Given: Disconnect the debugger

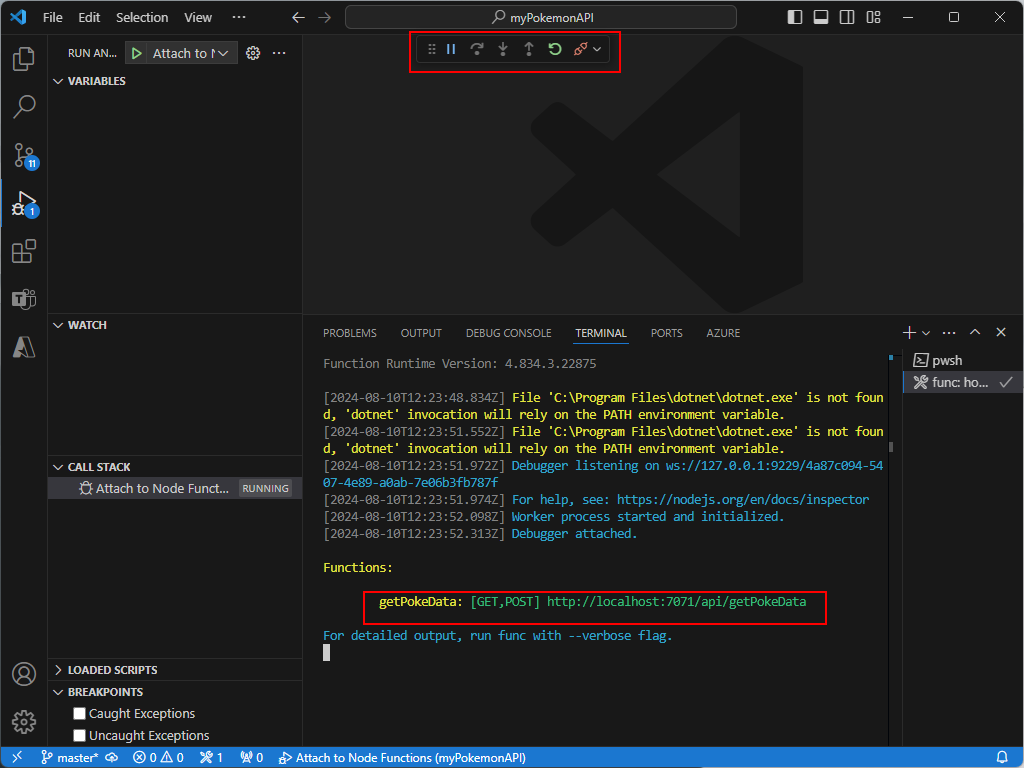Looking at the screenshot, I should pos(580,49).
